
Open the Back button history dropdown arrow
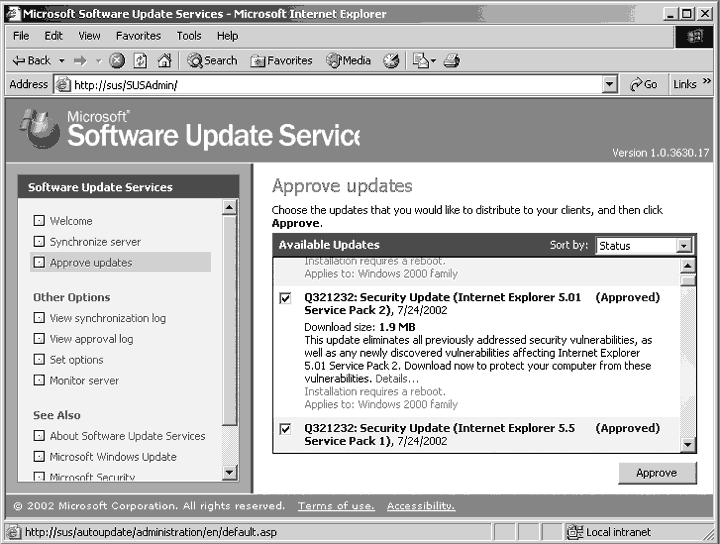click(62, 60)
